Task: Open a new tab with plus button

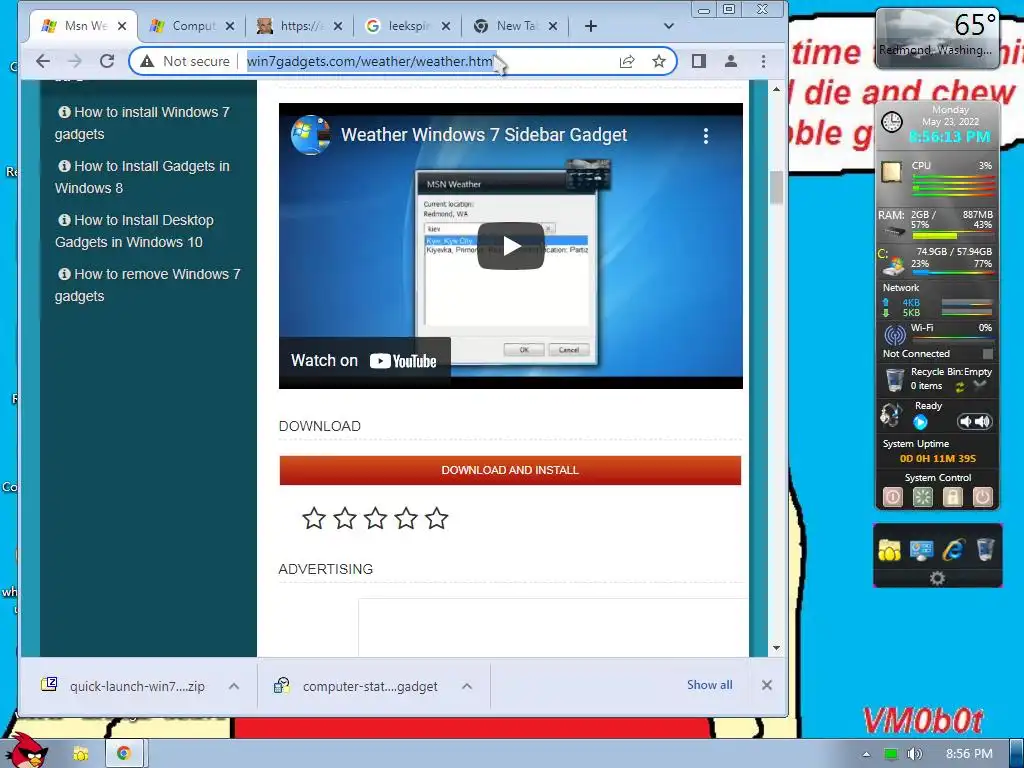Action: click(x=590, y=26)
